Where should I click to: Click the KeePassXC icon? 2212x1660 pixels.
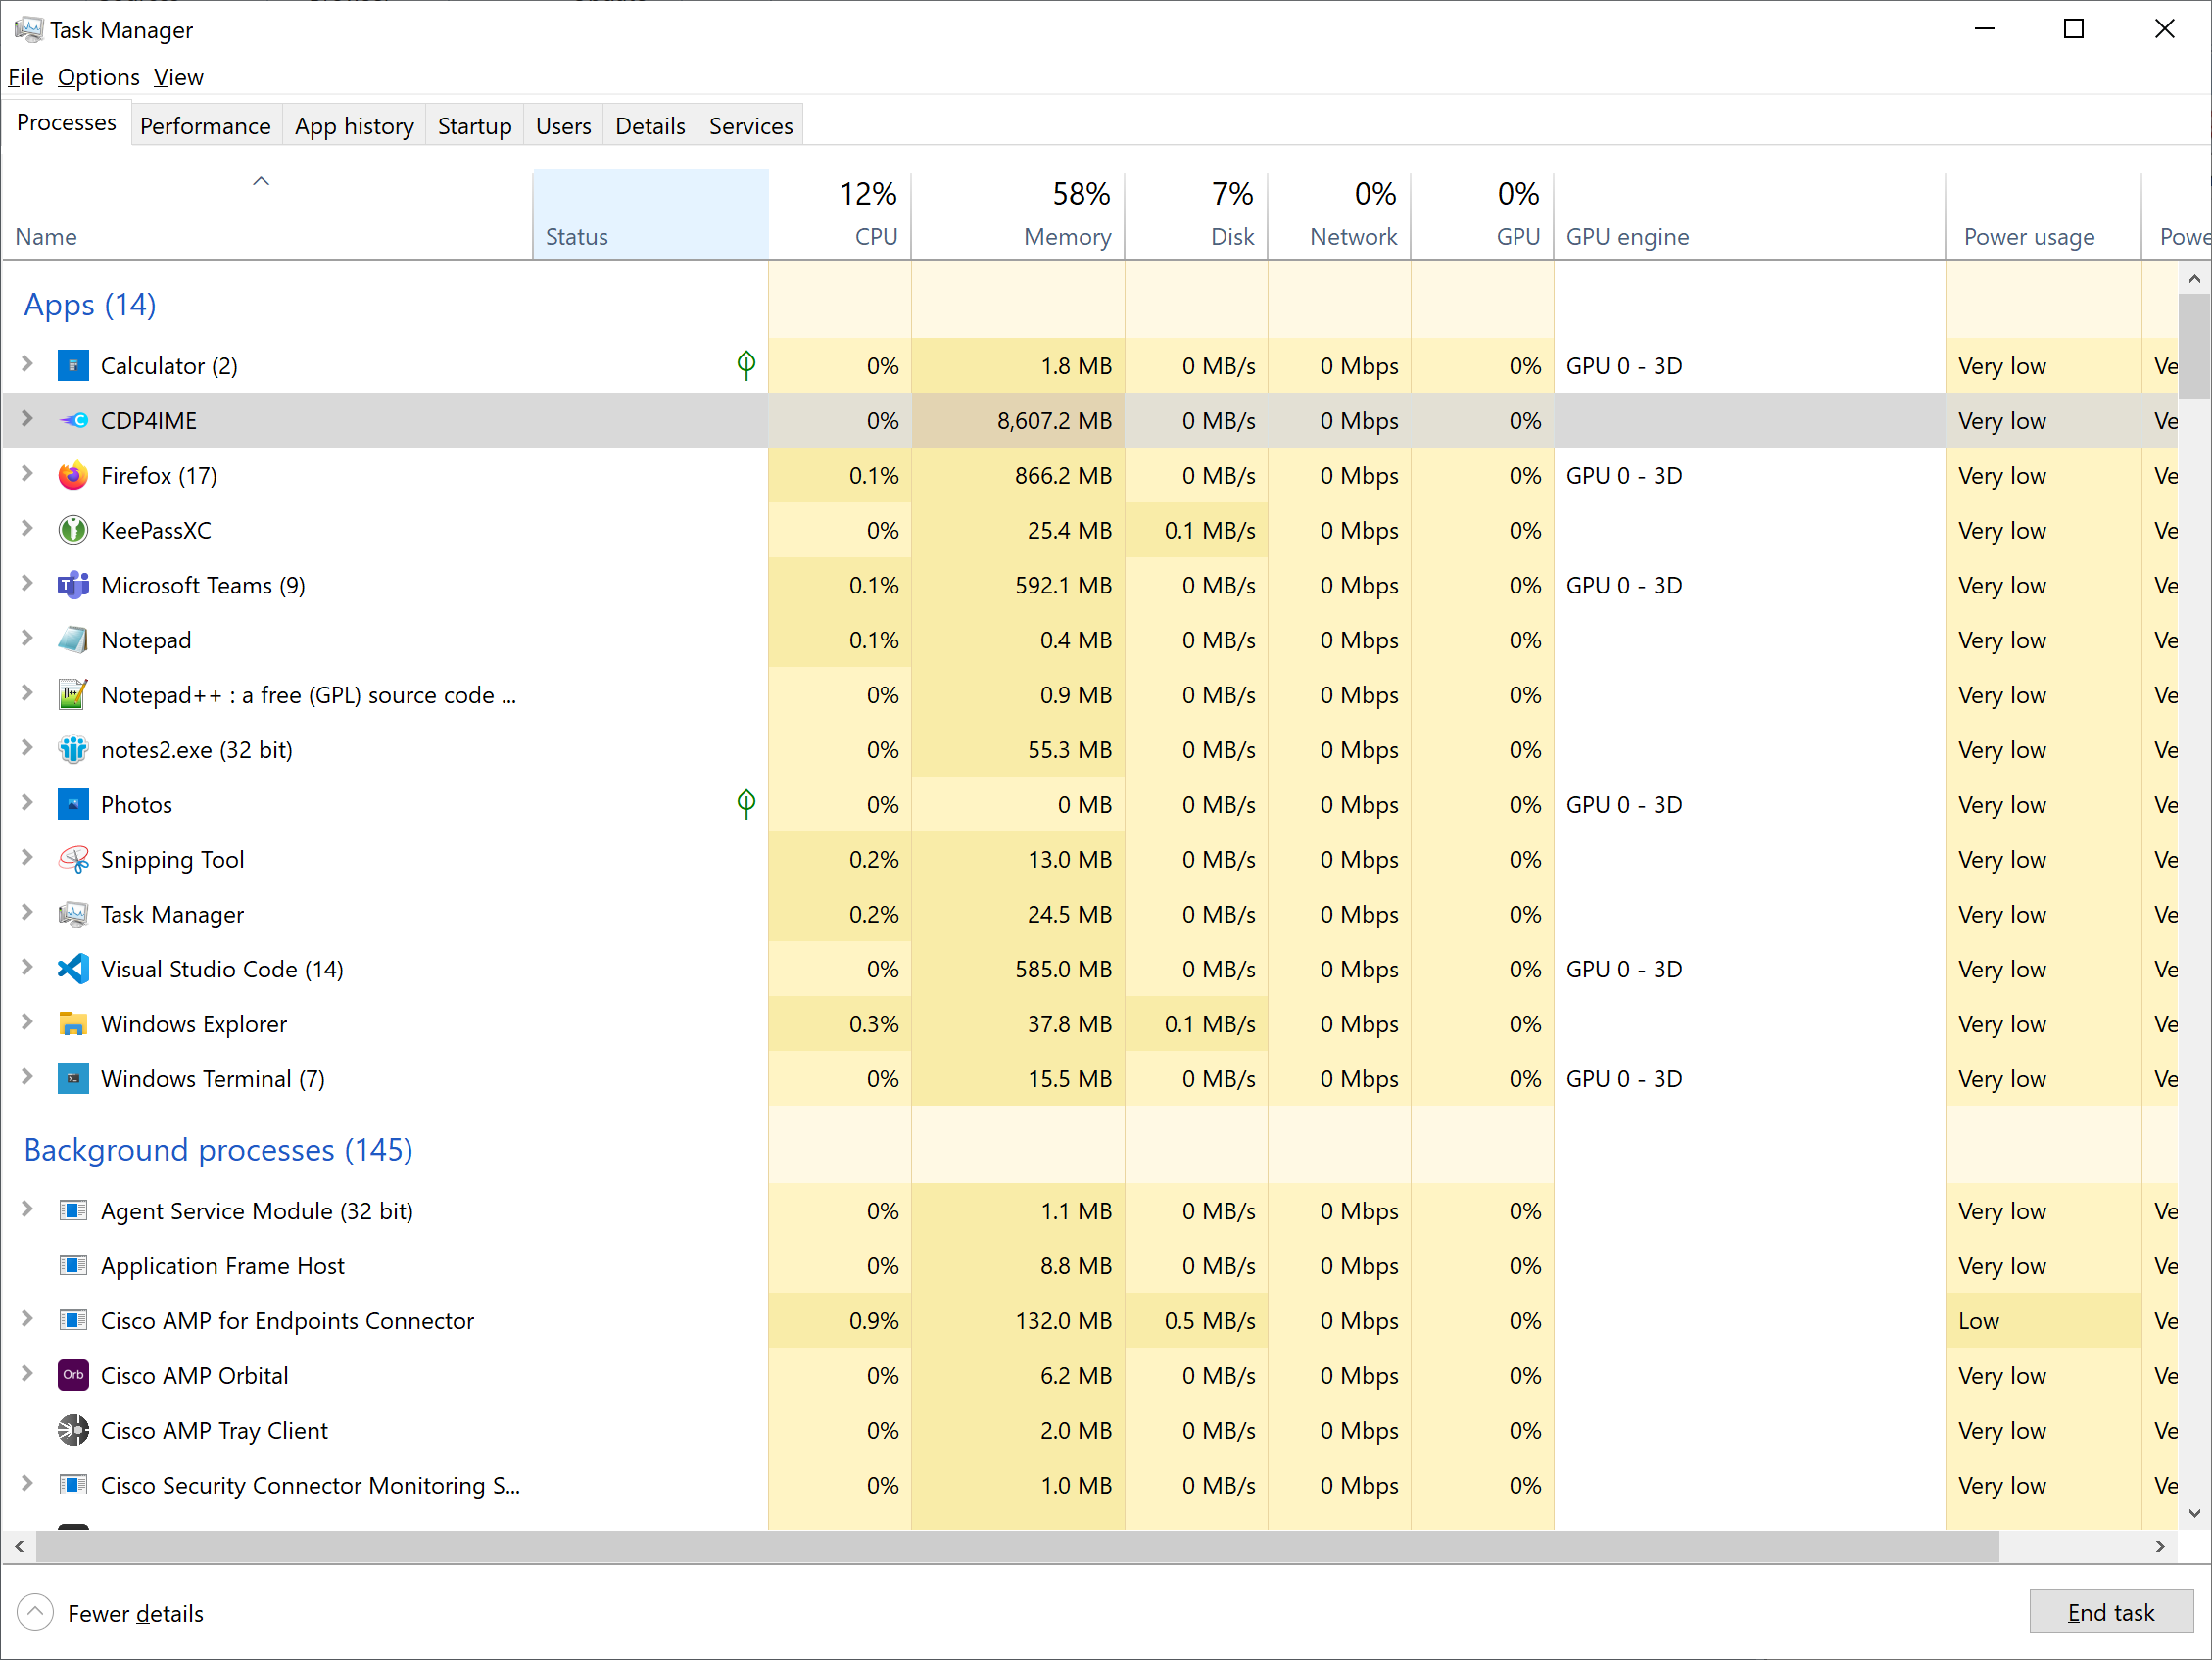tap(73, 530)
